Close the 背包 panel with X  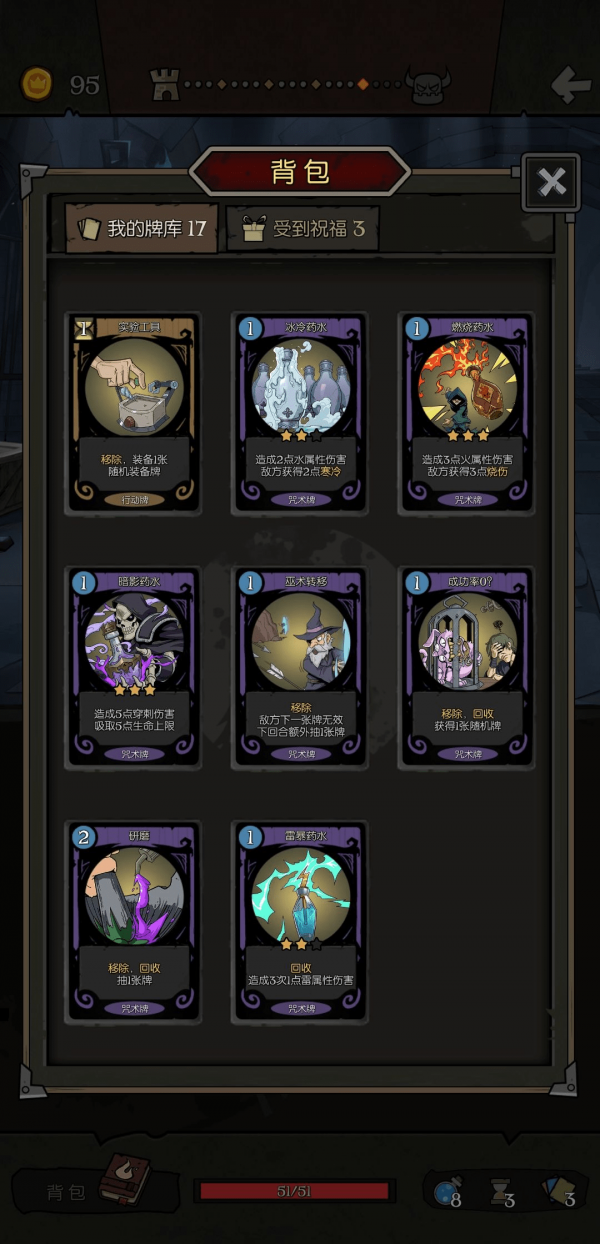[x=551, y=182]
